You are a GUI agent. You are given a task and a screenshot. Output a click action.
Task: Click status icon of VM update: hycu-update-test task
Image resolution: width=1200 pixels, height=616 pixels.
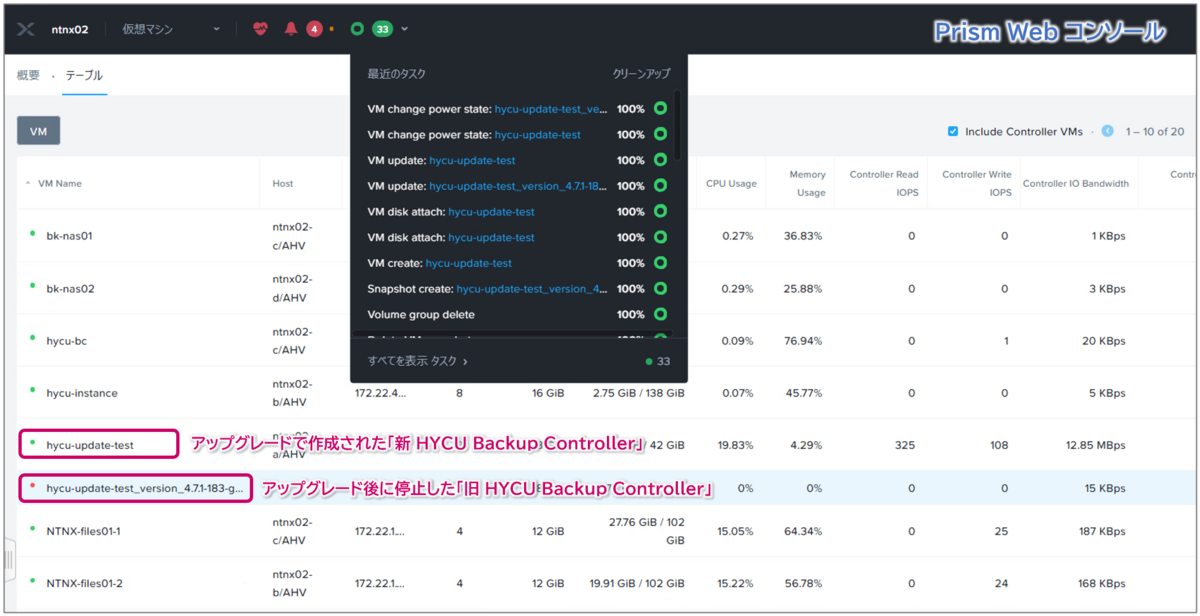tap(660, 160)
